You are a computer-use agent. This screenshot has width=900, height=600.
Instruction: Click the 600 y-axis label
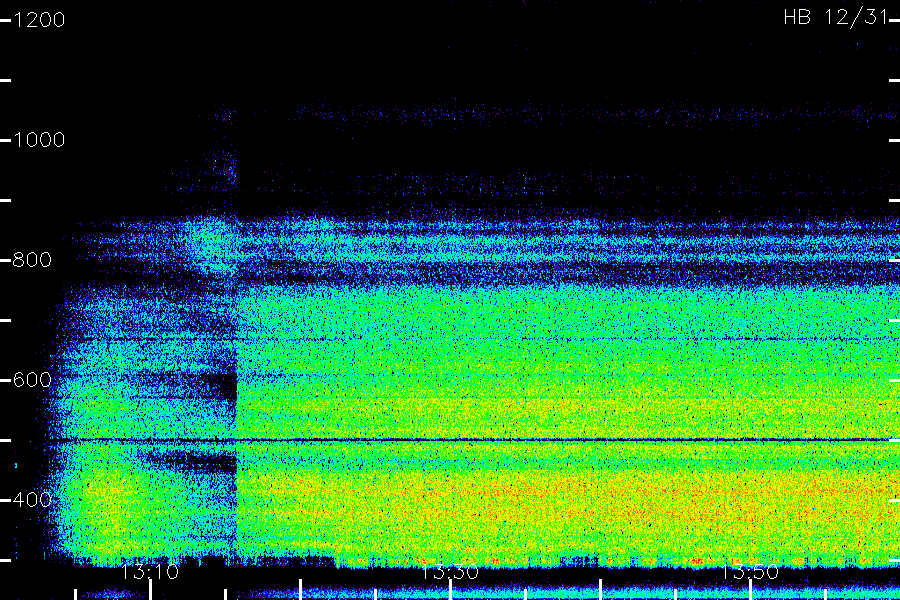tap(32, 380)
